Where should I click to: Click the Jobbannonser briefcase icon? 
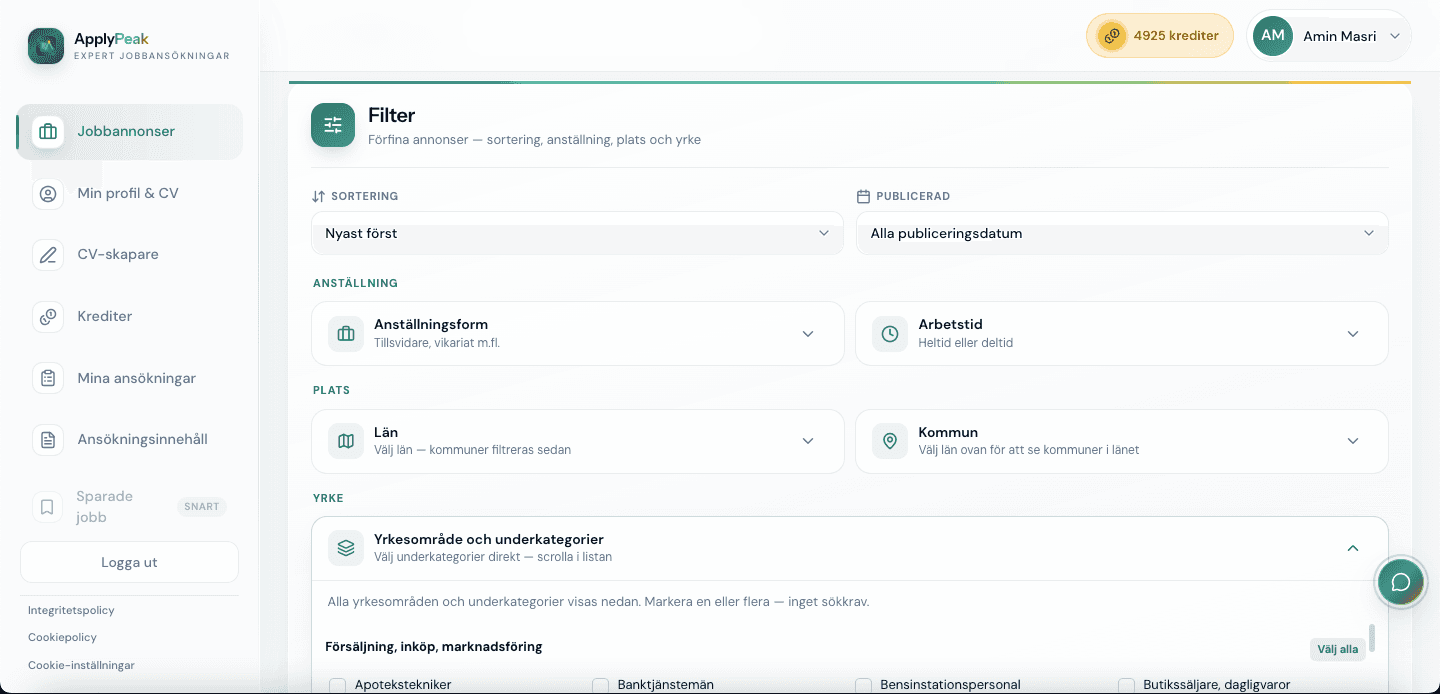48,132
